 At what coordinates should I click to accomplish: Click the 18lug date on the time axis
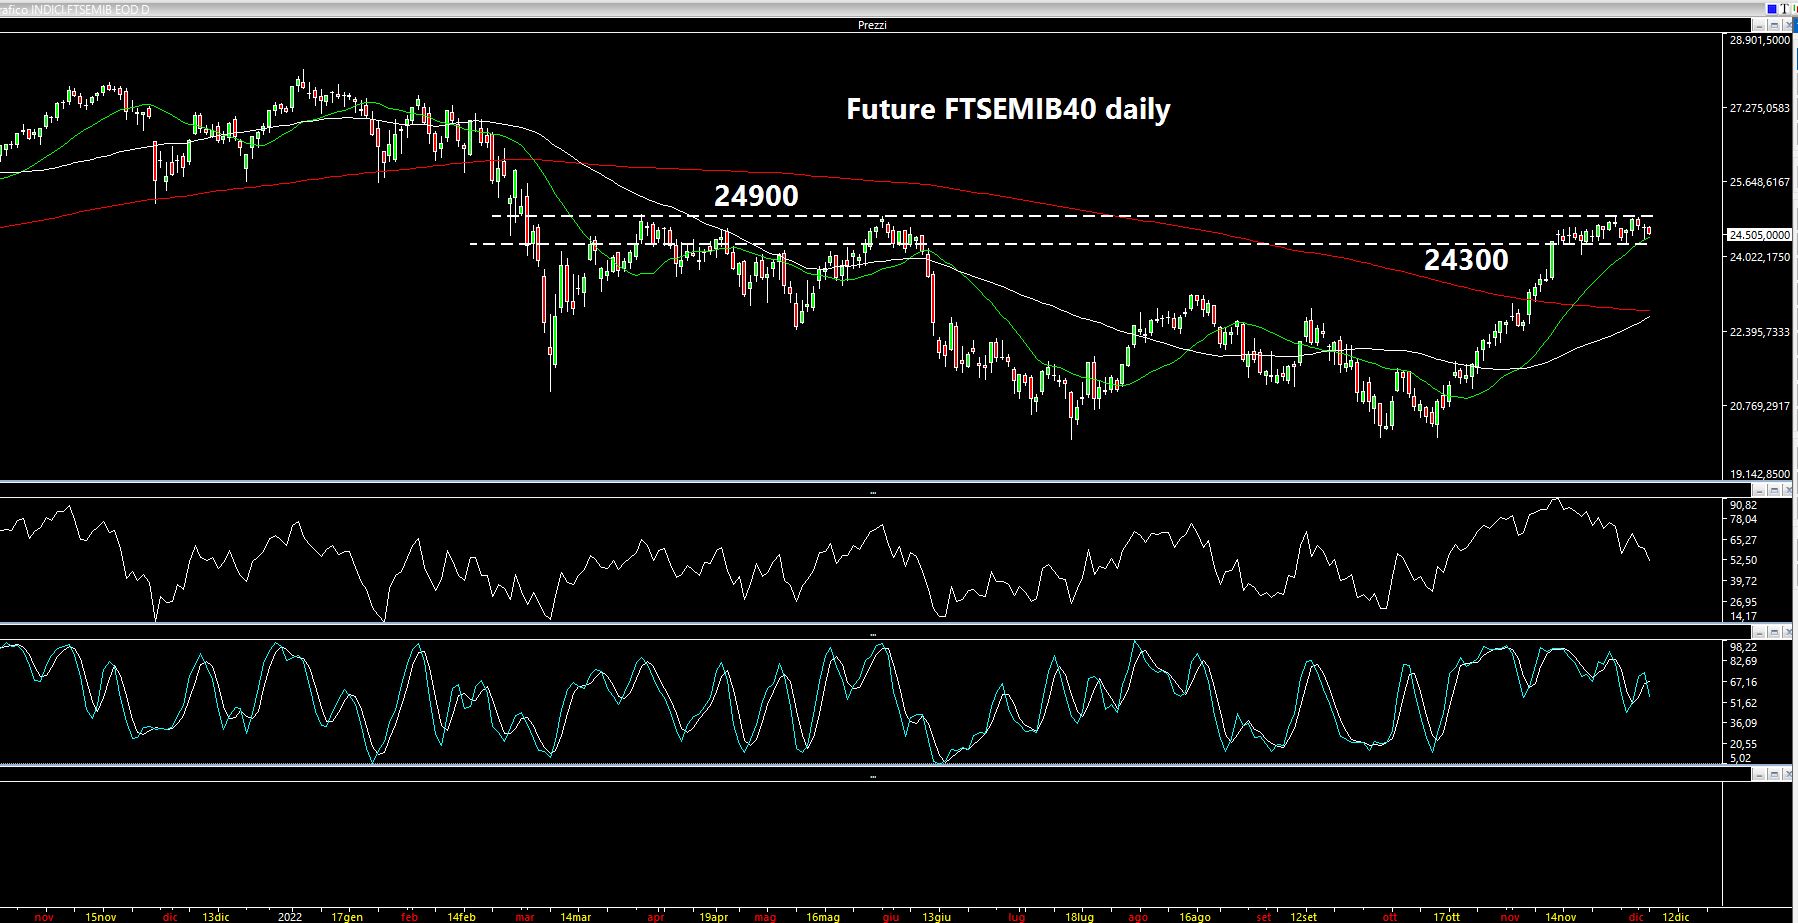[1079, 916]
